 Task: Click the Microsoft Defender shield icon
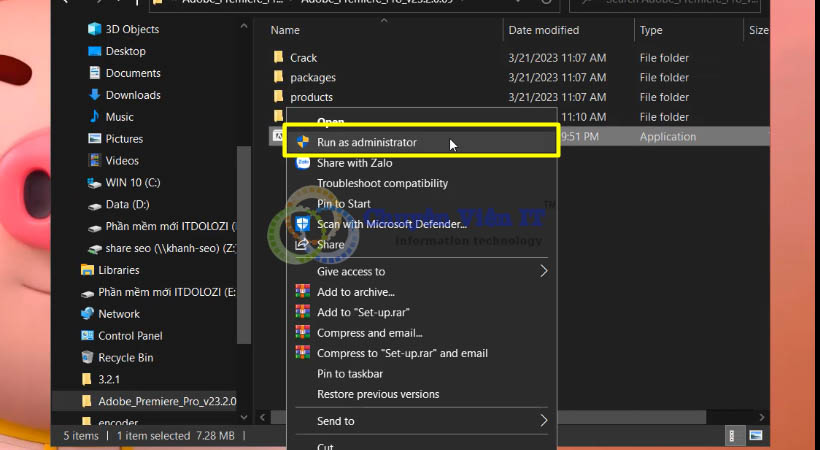click(x=303, y=223)
